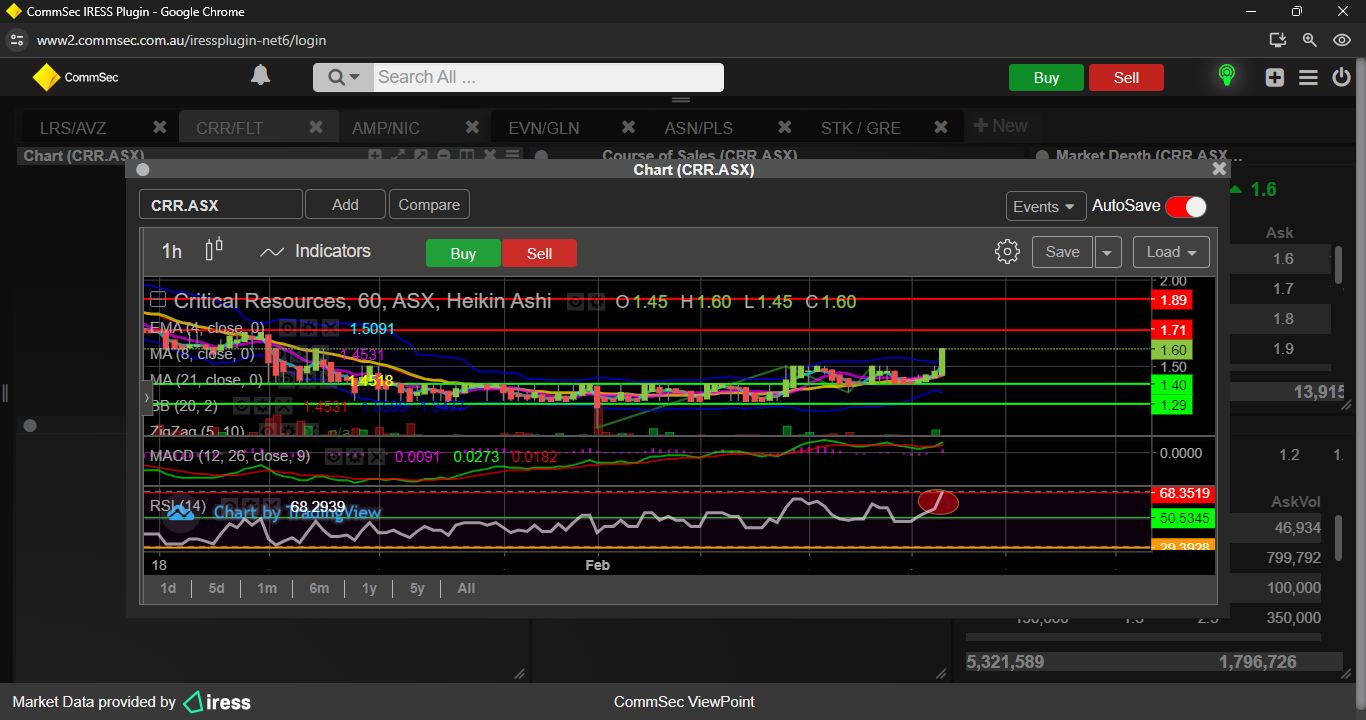This screenshot has height=720, width=1366.
Task: Close the STK / GRE tab
Action: coord(940,127)
